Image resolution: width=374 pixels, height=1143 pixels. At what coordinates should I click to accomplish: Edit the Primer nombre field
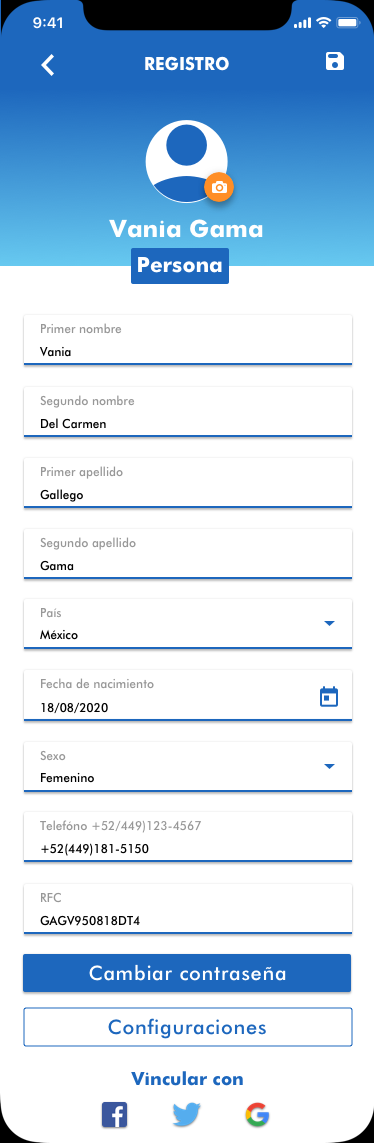[188, 340]
